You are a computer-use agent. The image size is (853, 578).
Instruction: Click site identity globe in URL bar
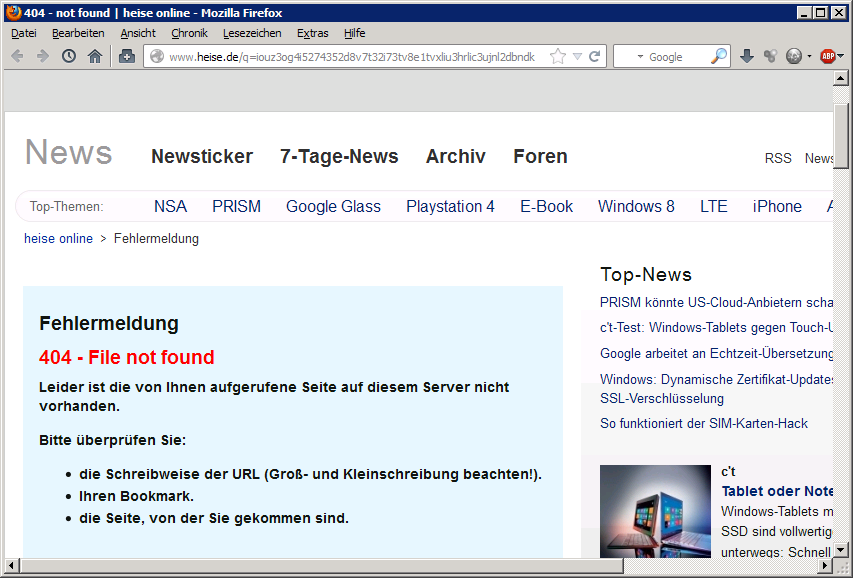point(157,56)
